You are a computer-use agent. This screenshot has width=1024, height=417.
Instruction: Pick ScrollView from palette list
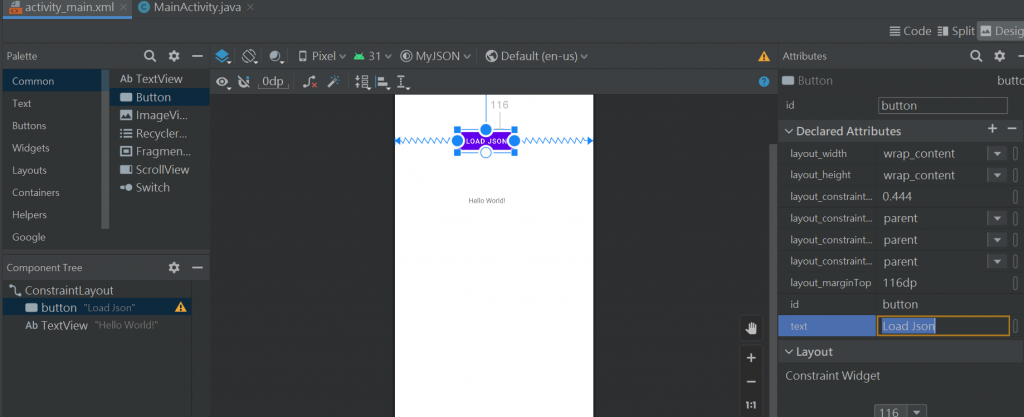point(159,170)
